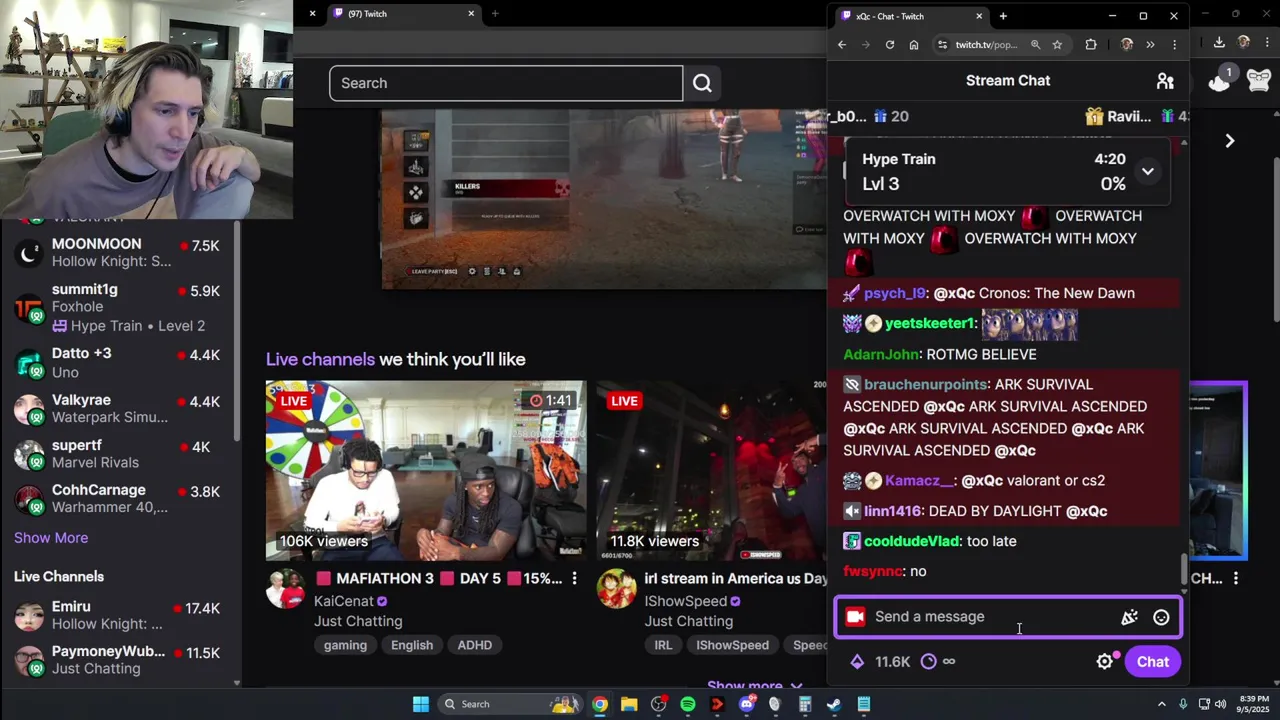Reload the xQc chat popout window
Image resolution: width=1280 pixels, height=720 pixels.
point(889,44)
